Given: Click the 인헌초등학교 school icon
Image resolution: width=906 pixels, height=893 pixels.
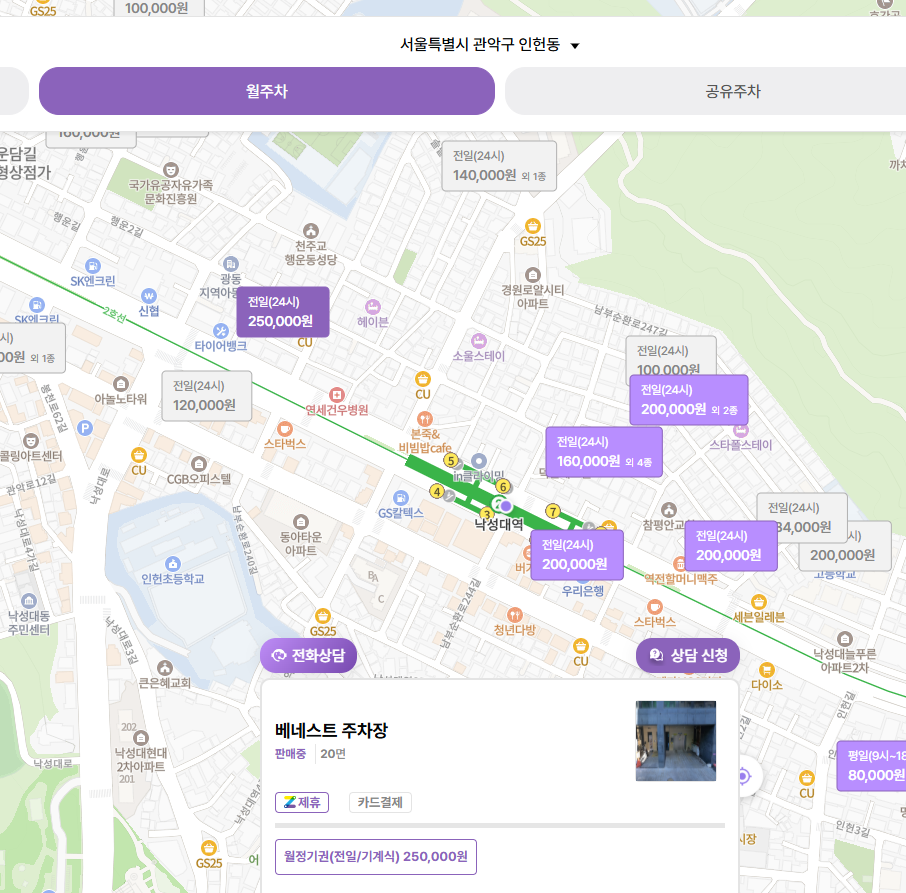Looking at the screenshot, I should (x=173, y=563).
